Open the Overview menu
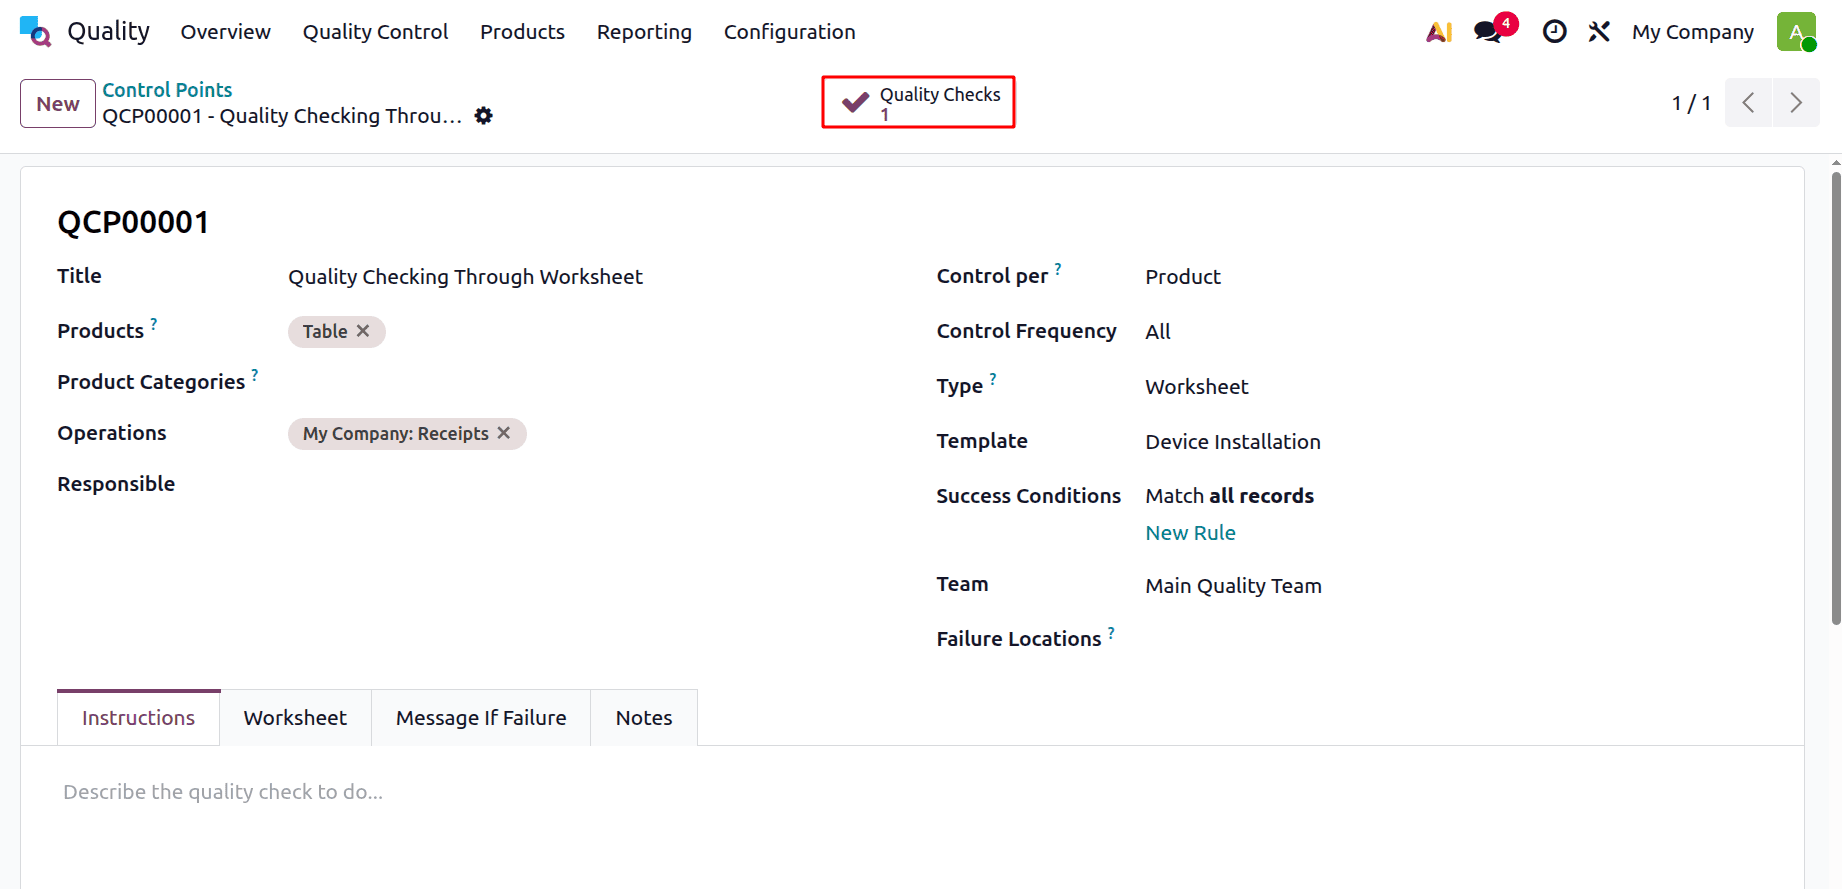 [x=225, y=32]
